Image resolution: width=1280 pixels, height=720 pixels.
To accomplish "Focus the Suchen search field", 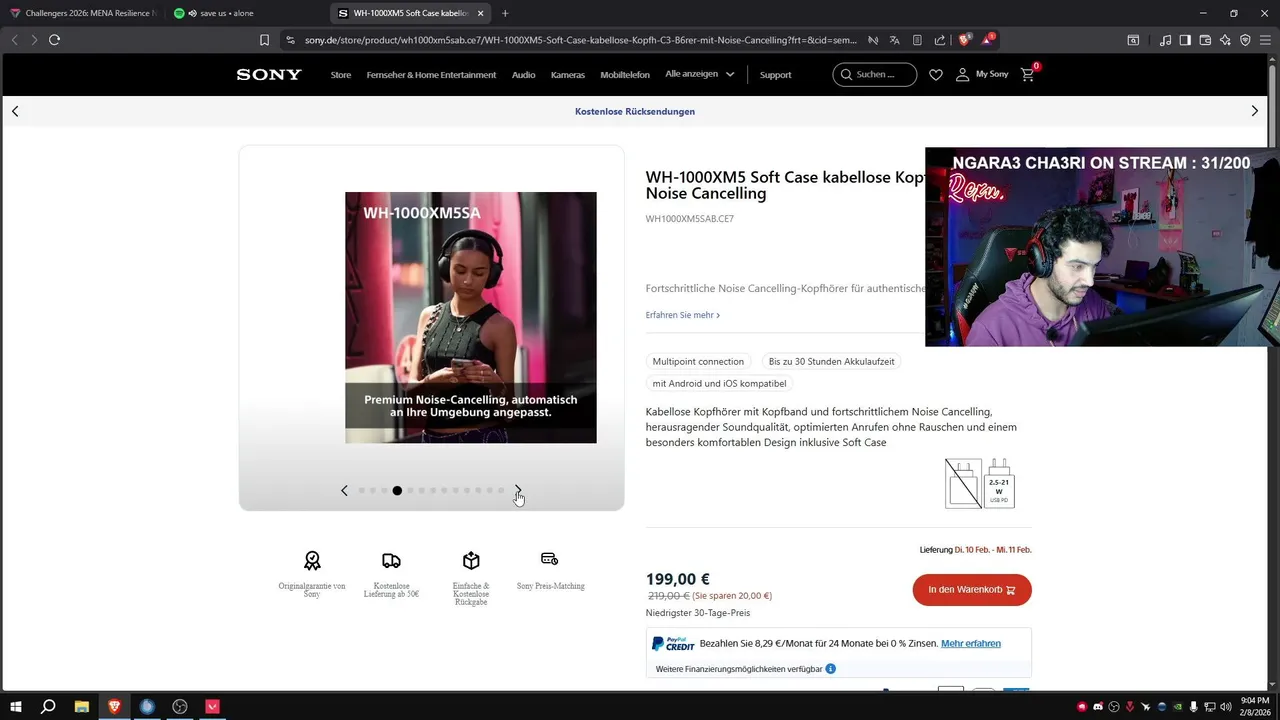I will tap(875, 75).
